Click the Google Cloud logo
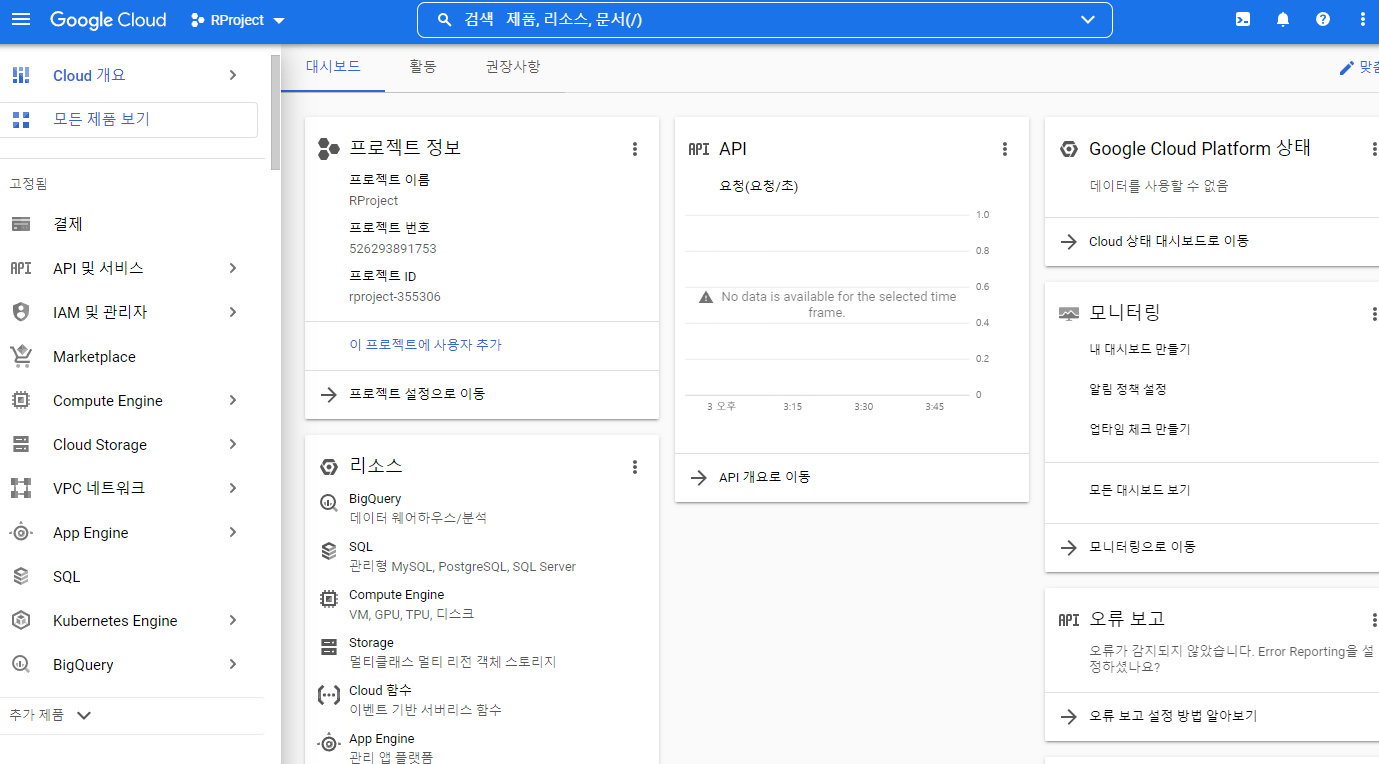 [108, 20]
